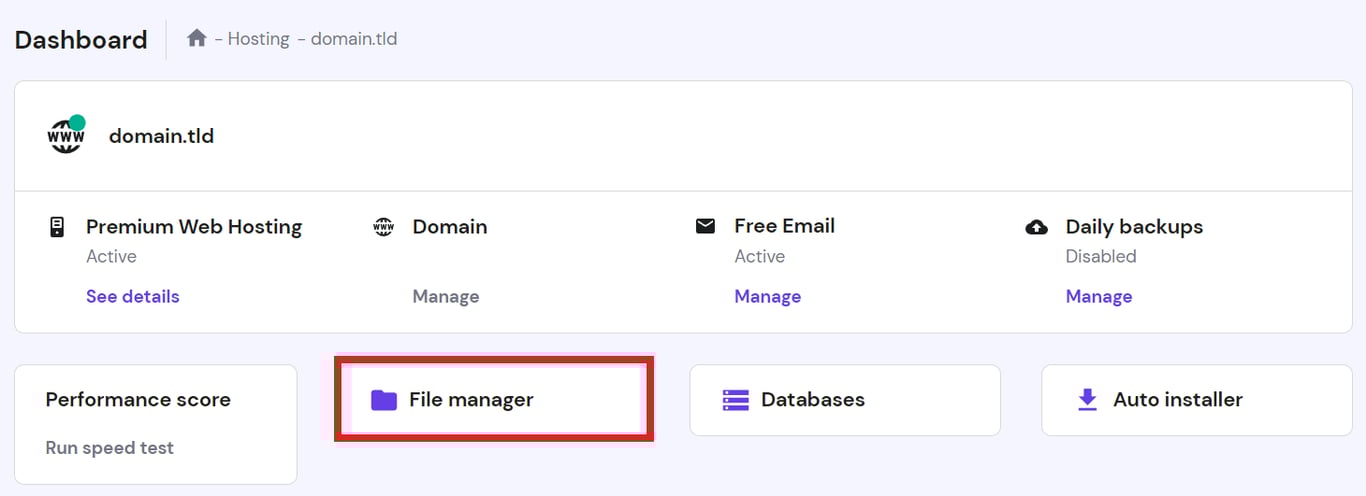Click the www globe domain icon
Viewport: 1366px width, 496px height.
(x=66, y=136)
